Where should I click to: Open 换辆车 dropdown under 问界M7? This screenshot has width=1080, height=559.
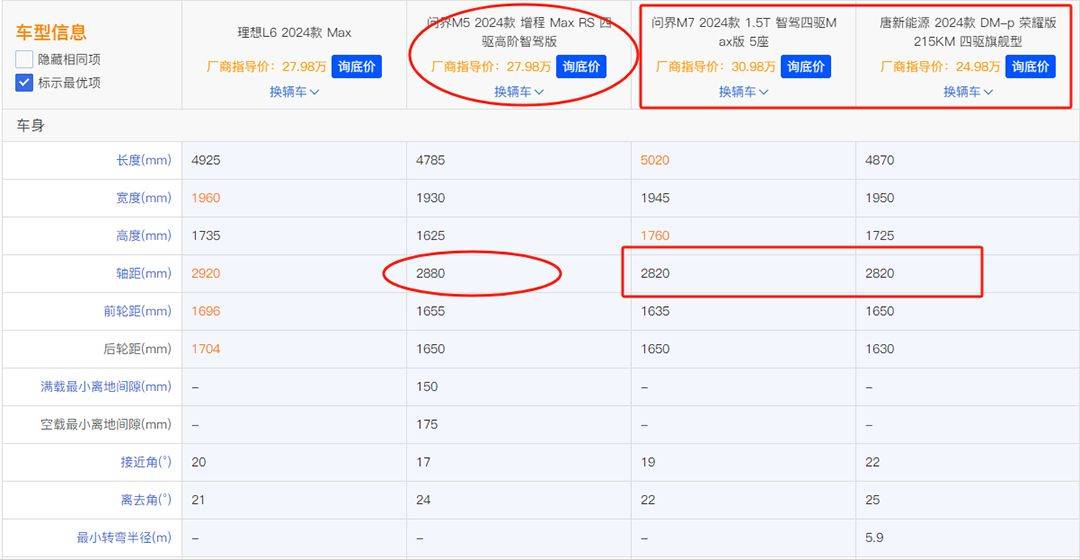pyautogui.click(x=743, y=92)
